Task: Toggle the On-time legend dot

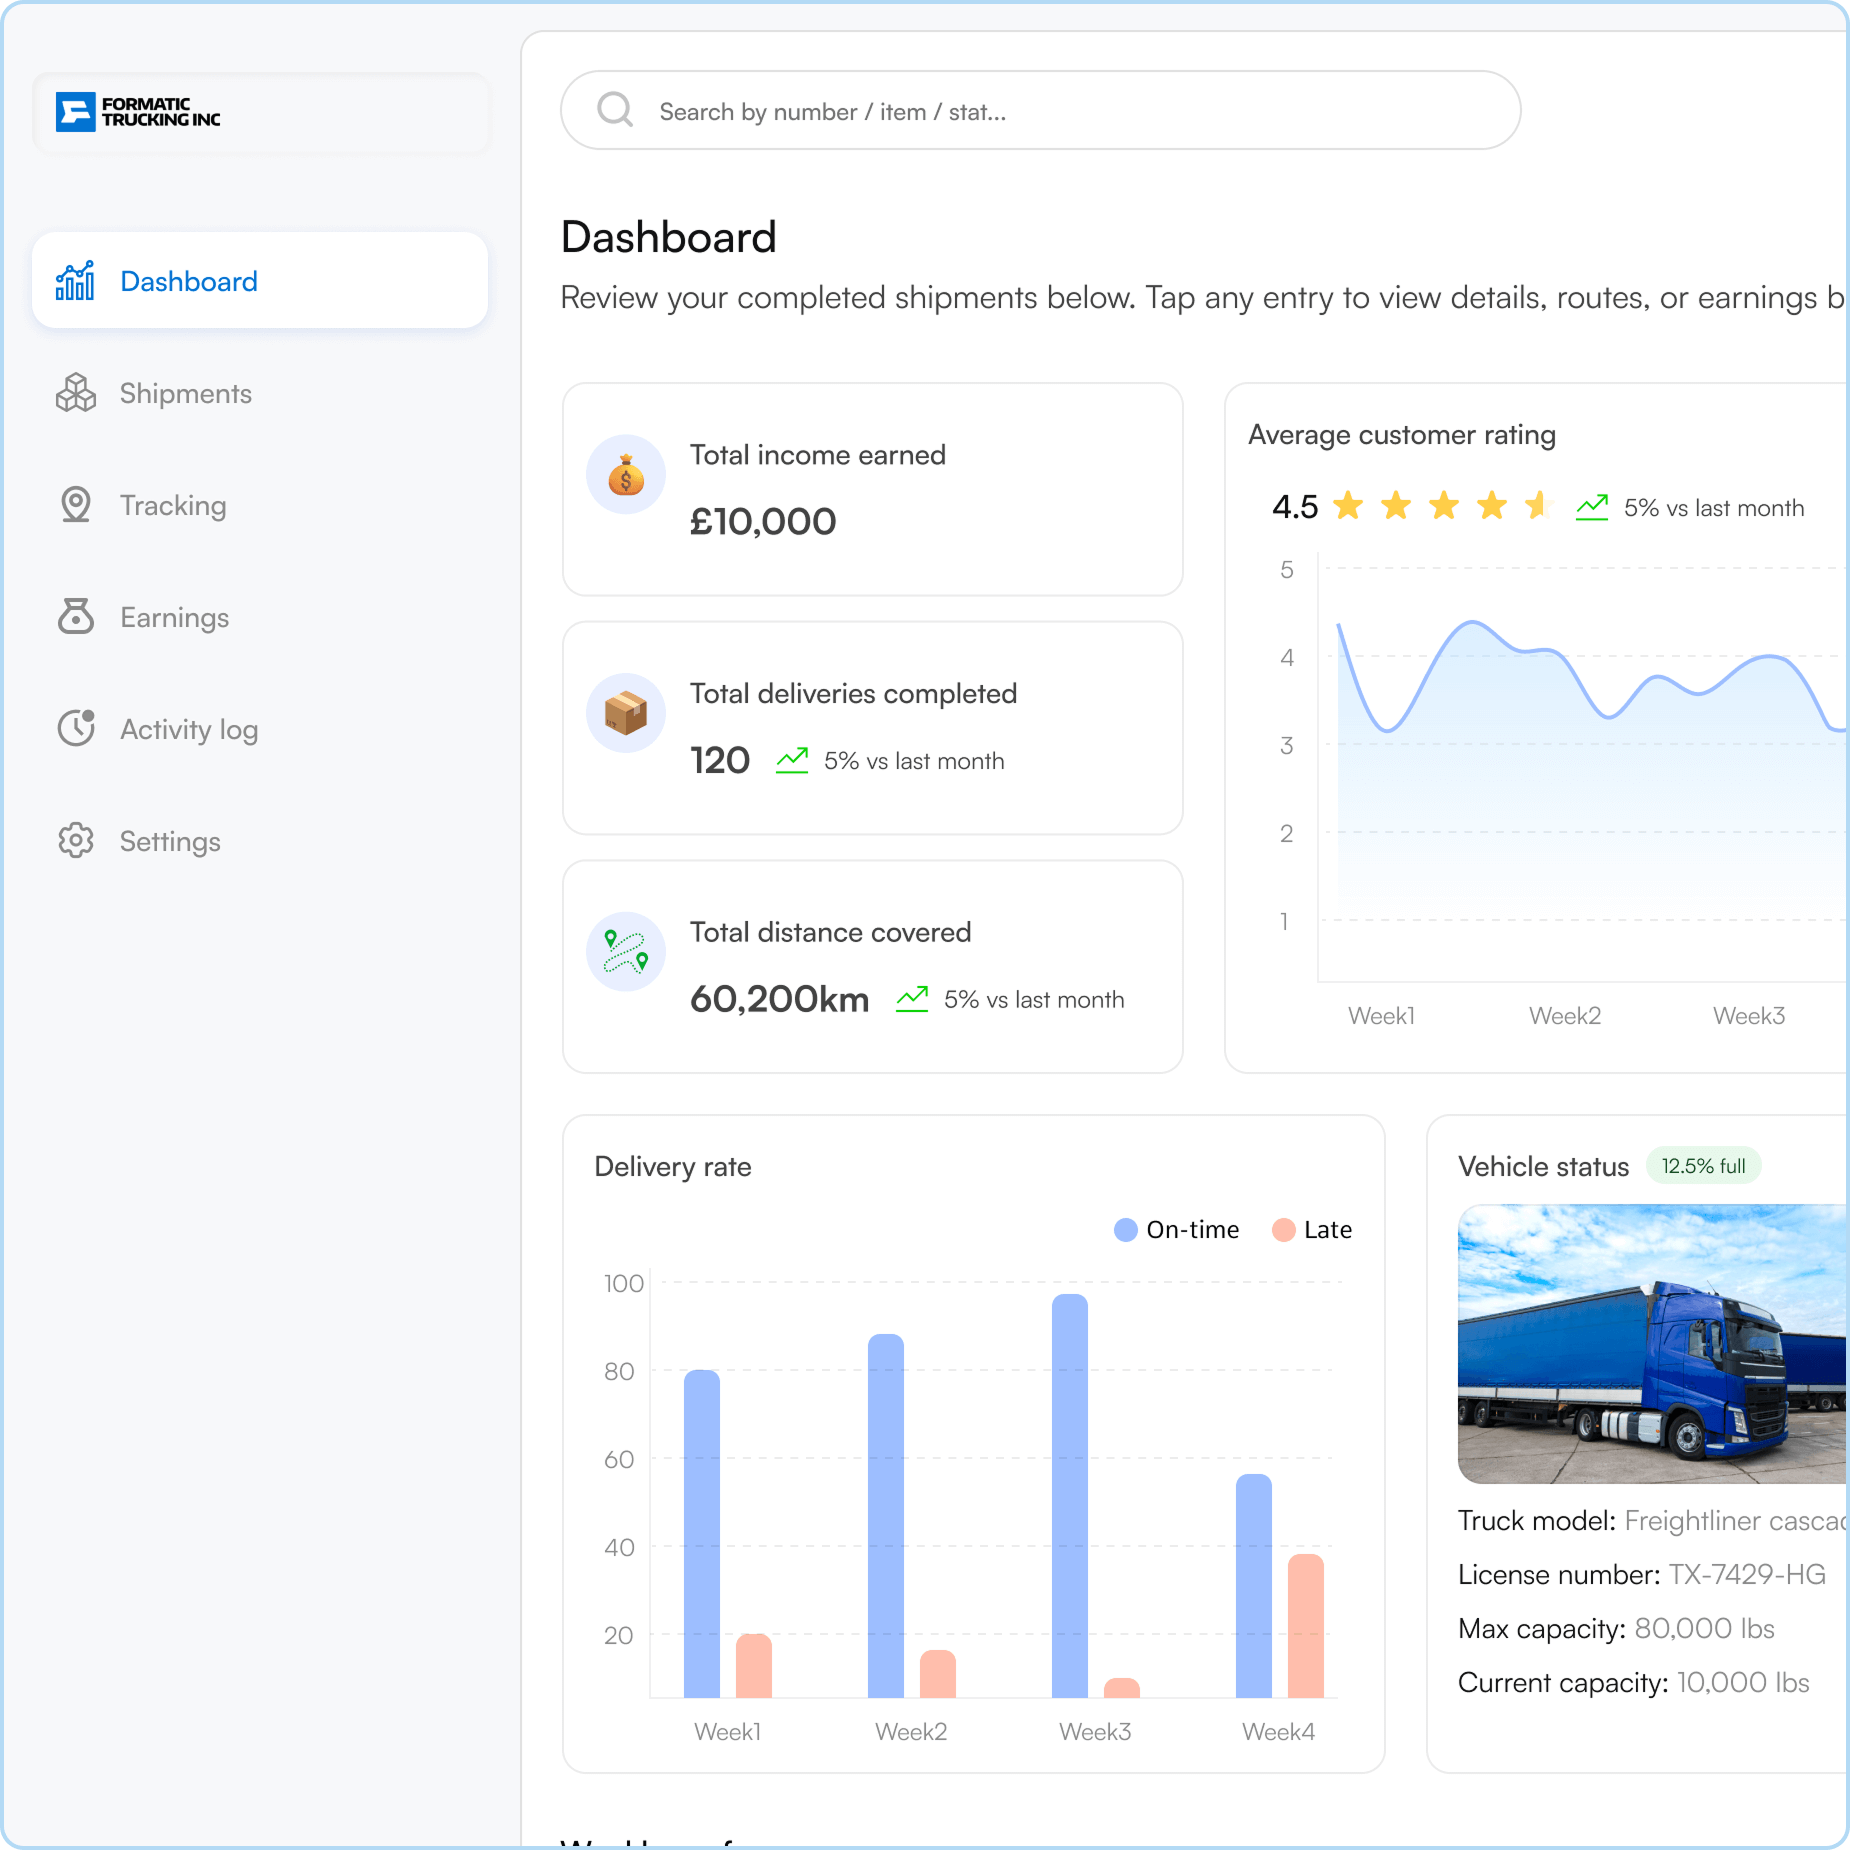Action: pyautogui.click(x=1126, y=1230)
